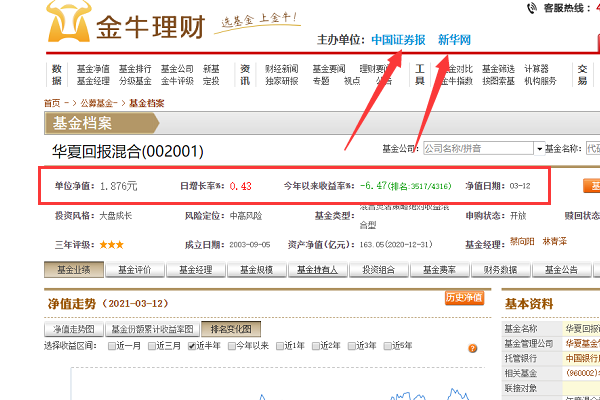
Task: Select the 基金业绩 tab
Action: pyautogui.click(x=74, y=270)
